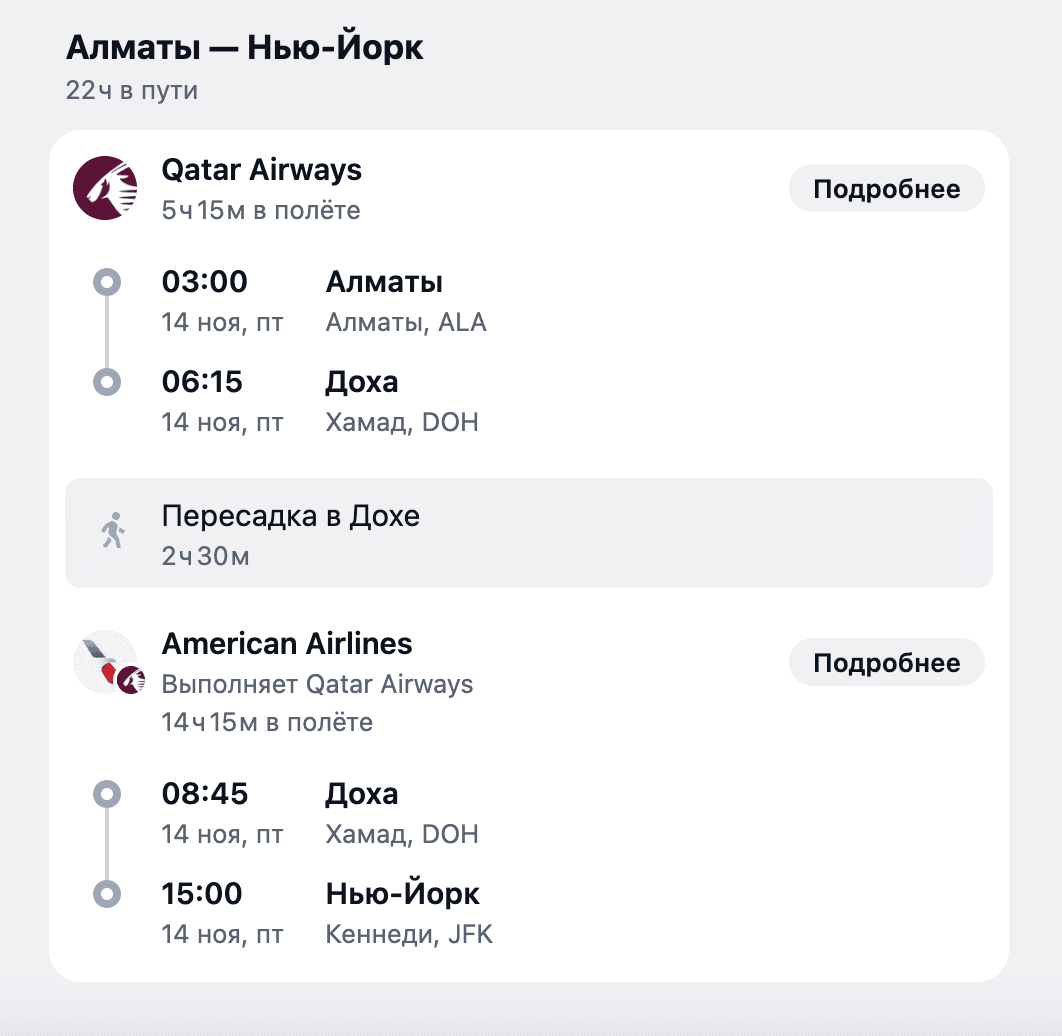The width and height of the screenshot is (1062, 1036).
Task: Open Подробнее for the Qatar Airways flight
Action: [x=886, y=188]
